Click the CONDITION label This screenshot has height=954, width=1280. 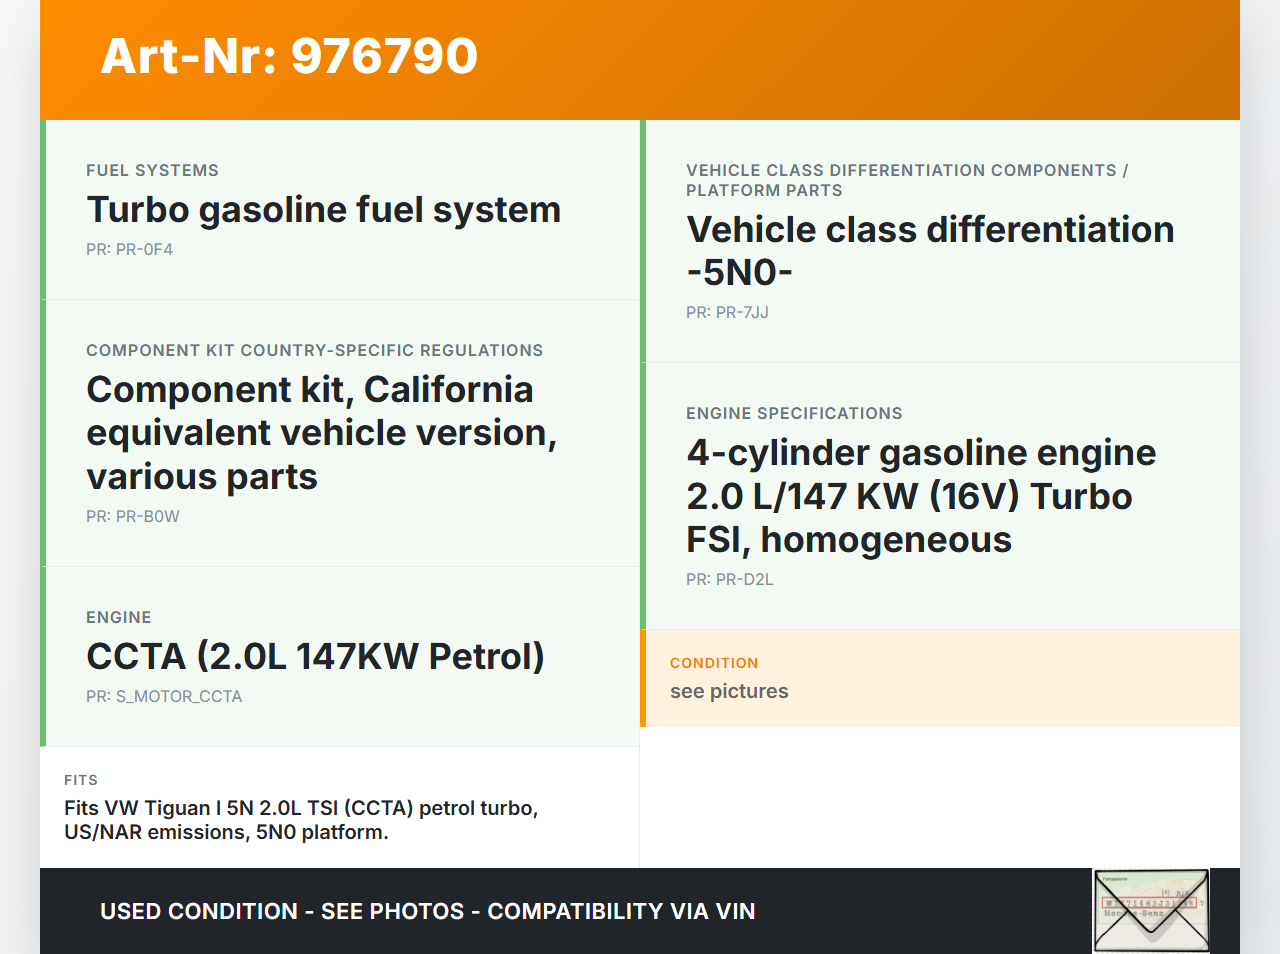pos(714,663)
